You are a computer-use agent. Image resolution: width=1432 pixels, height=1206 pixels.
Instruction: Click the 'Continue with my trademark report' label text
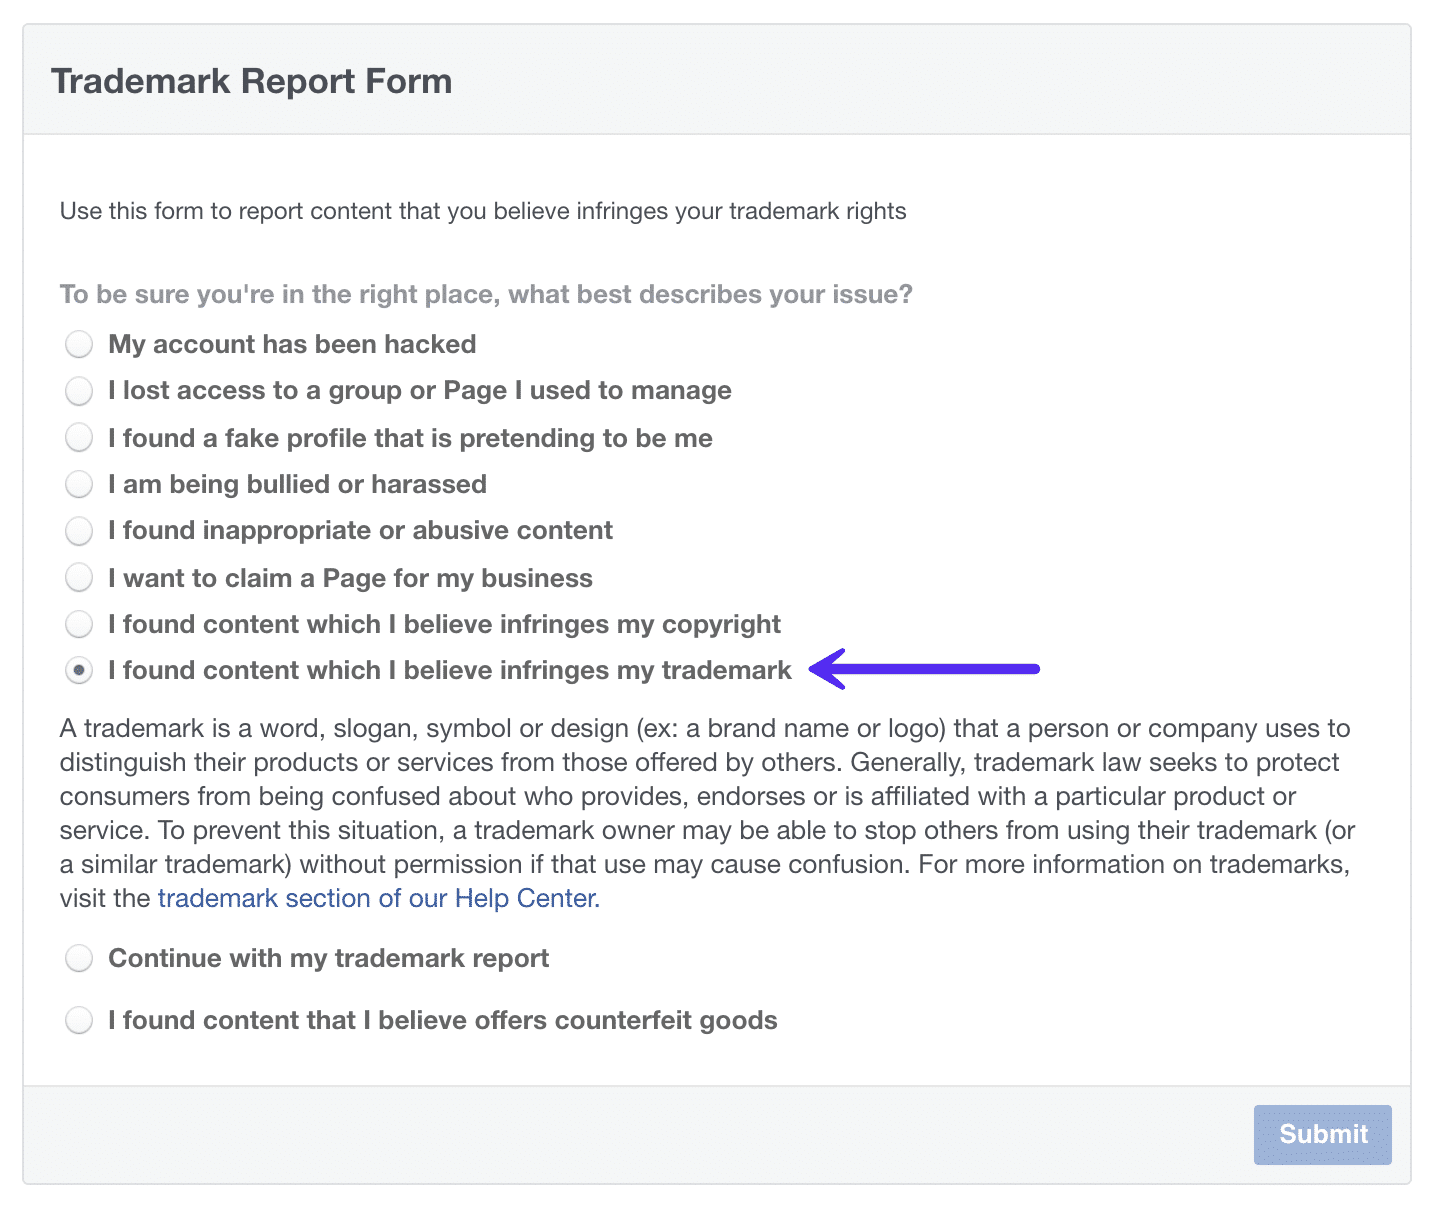pyautogui.click(x=329, y=959)
